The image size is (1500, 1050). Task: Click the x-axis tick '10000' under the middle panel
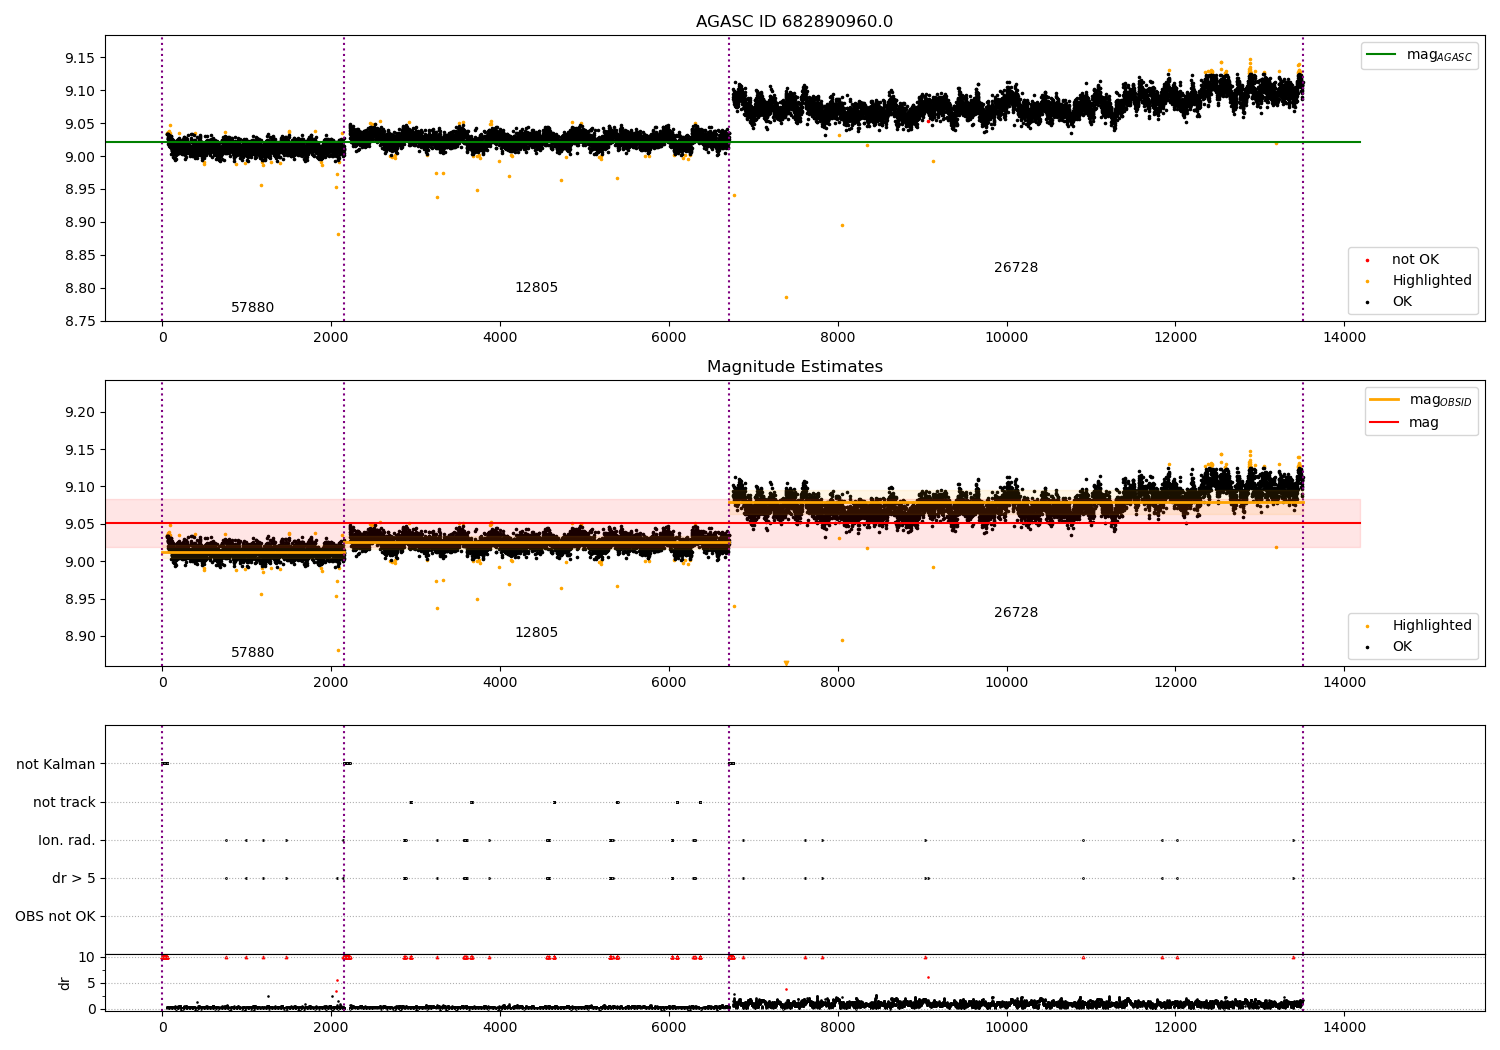(1007, 683)
